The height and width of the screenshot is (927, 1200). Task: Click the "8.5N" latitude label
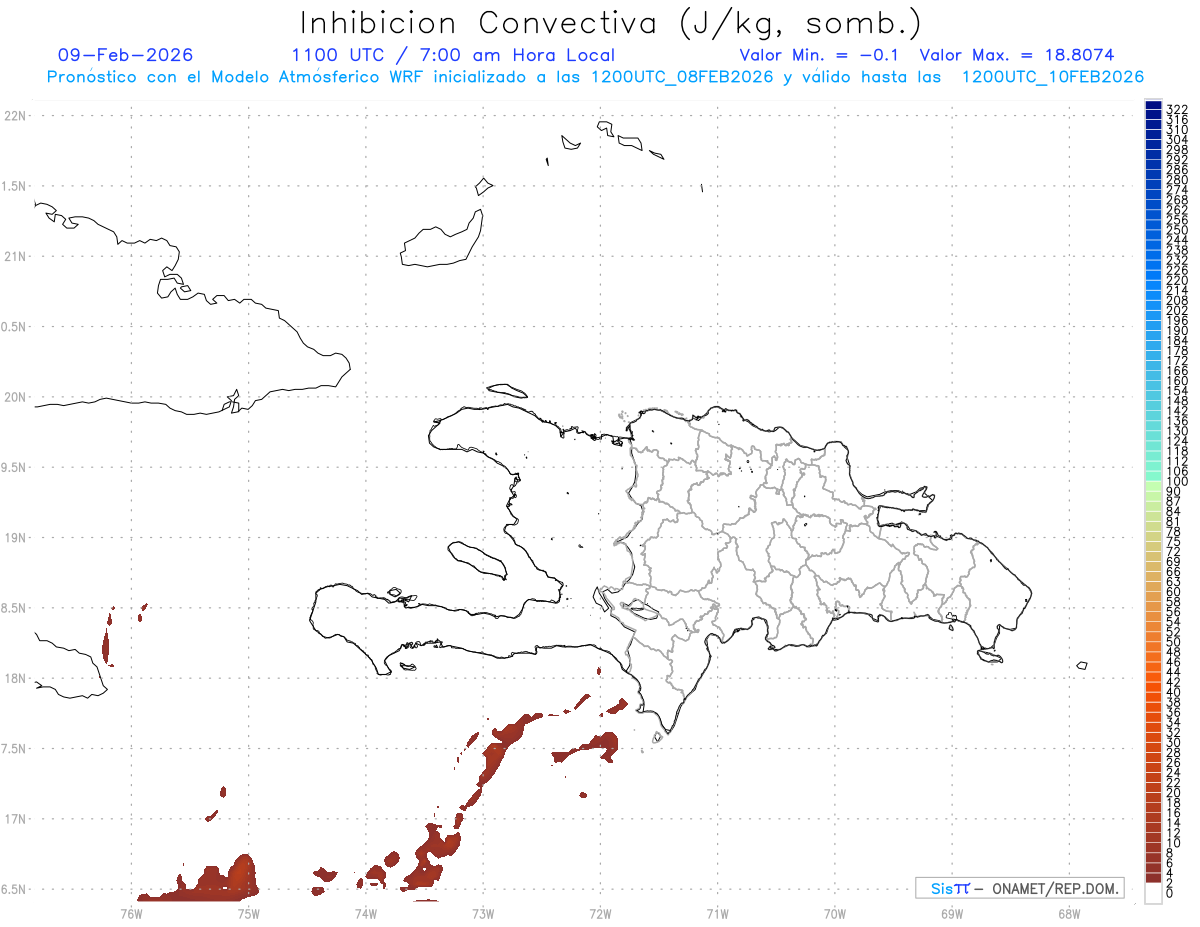click(x=15, y=608)
